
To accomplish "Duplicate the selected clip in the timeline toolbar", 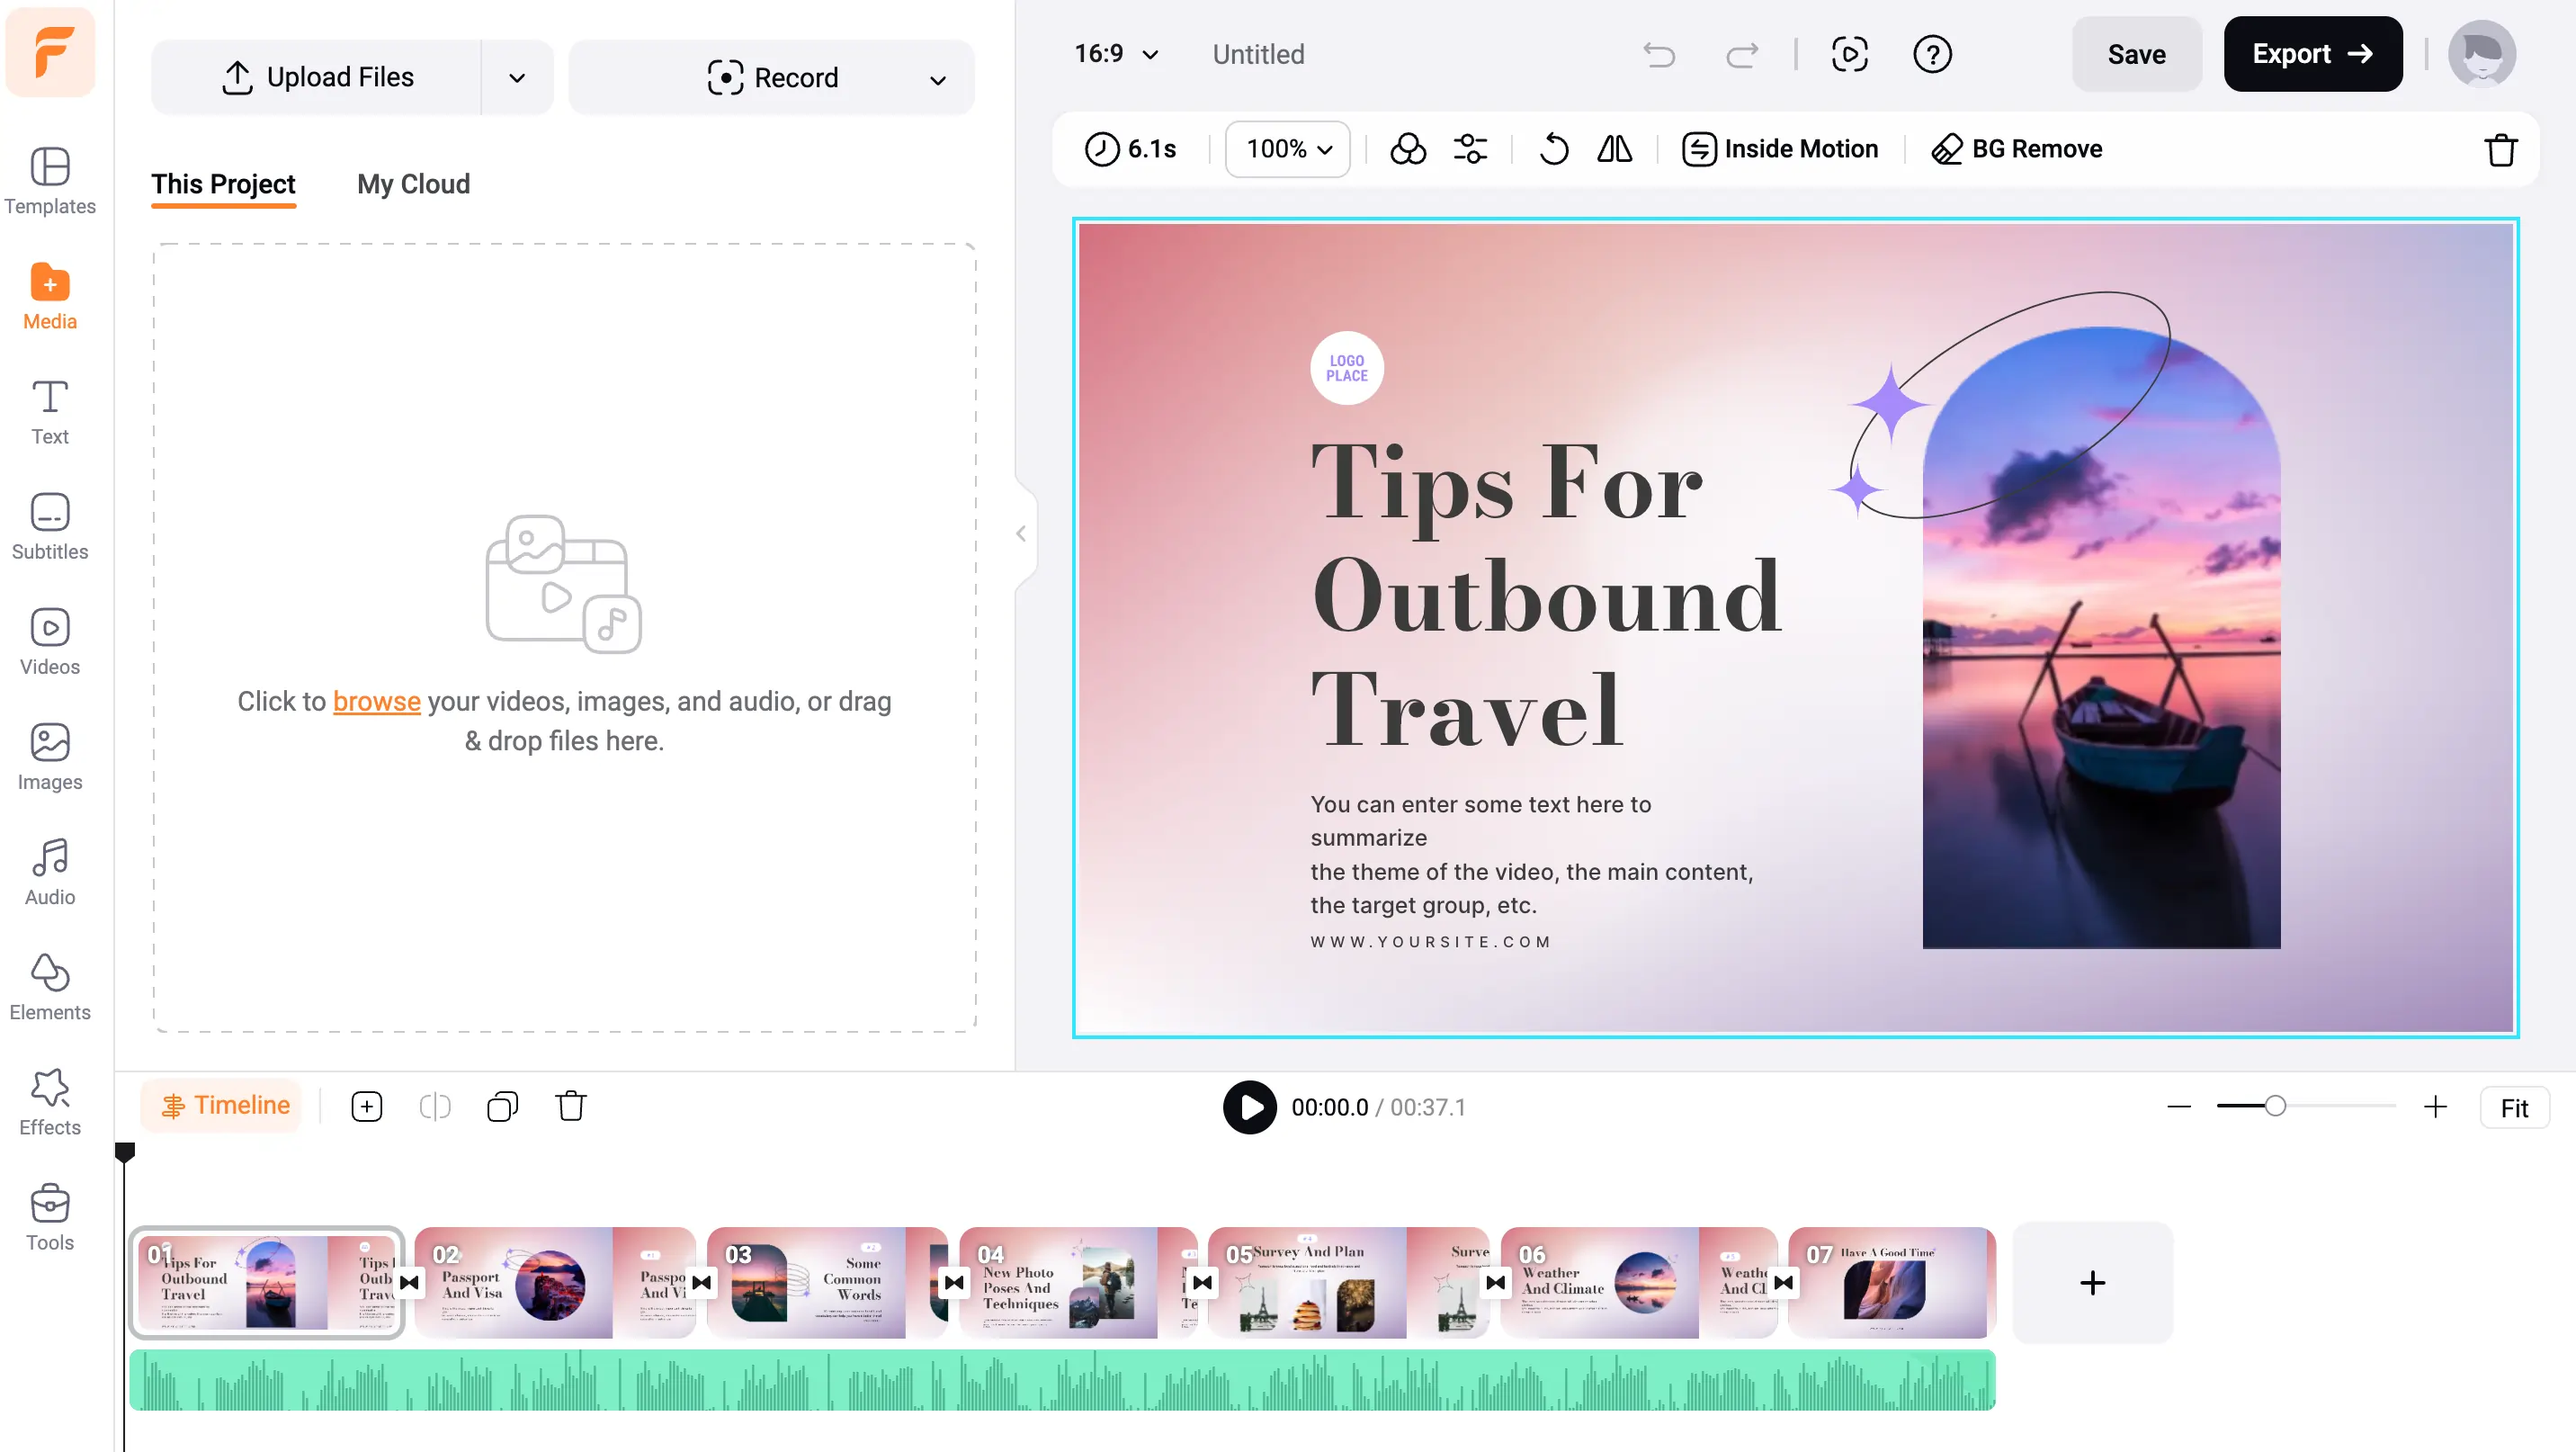I will tap(502, 1106).
